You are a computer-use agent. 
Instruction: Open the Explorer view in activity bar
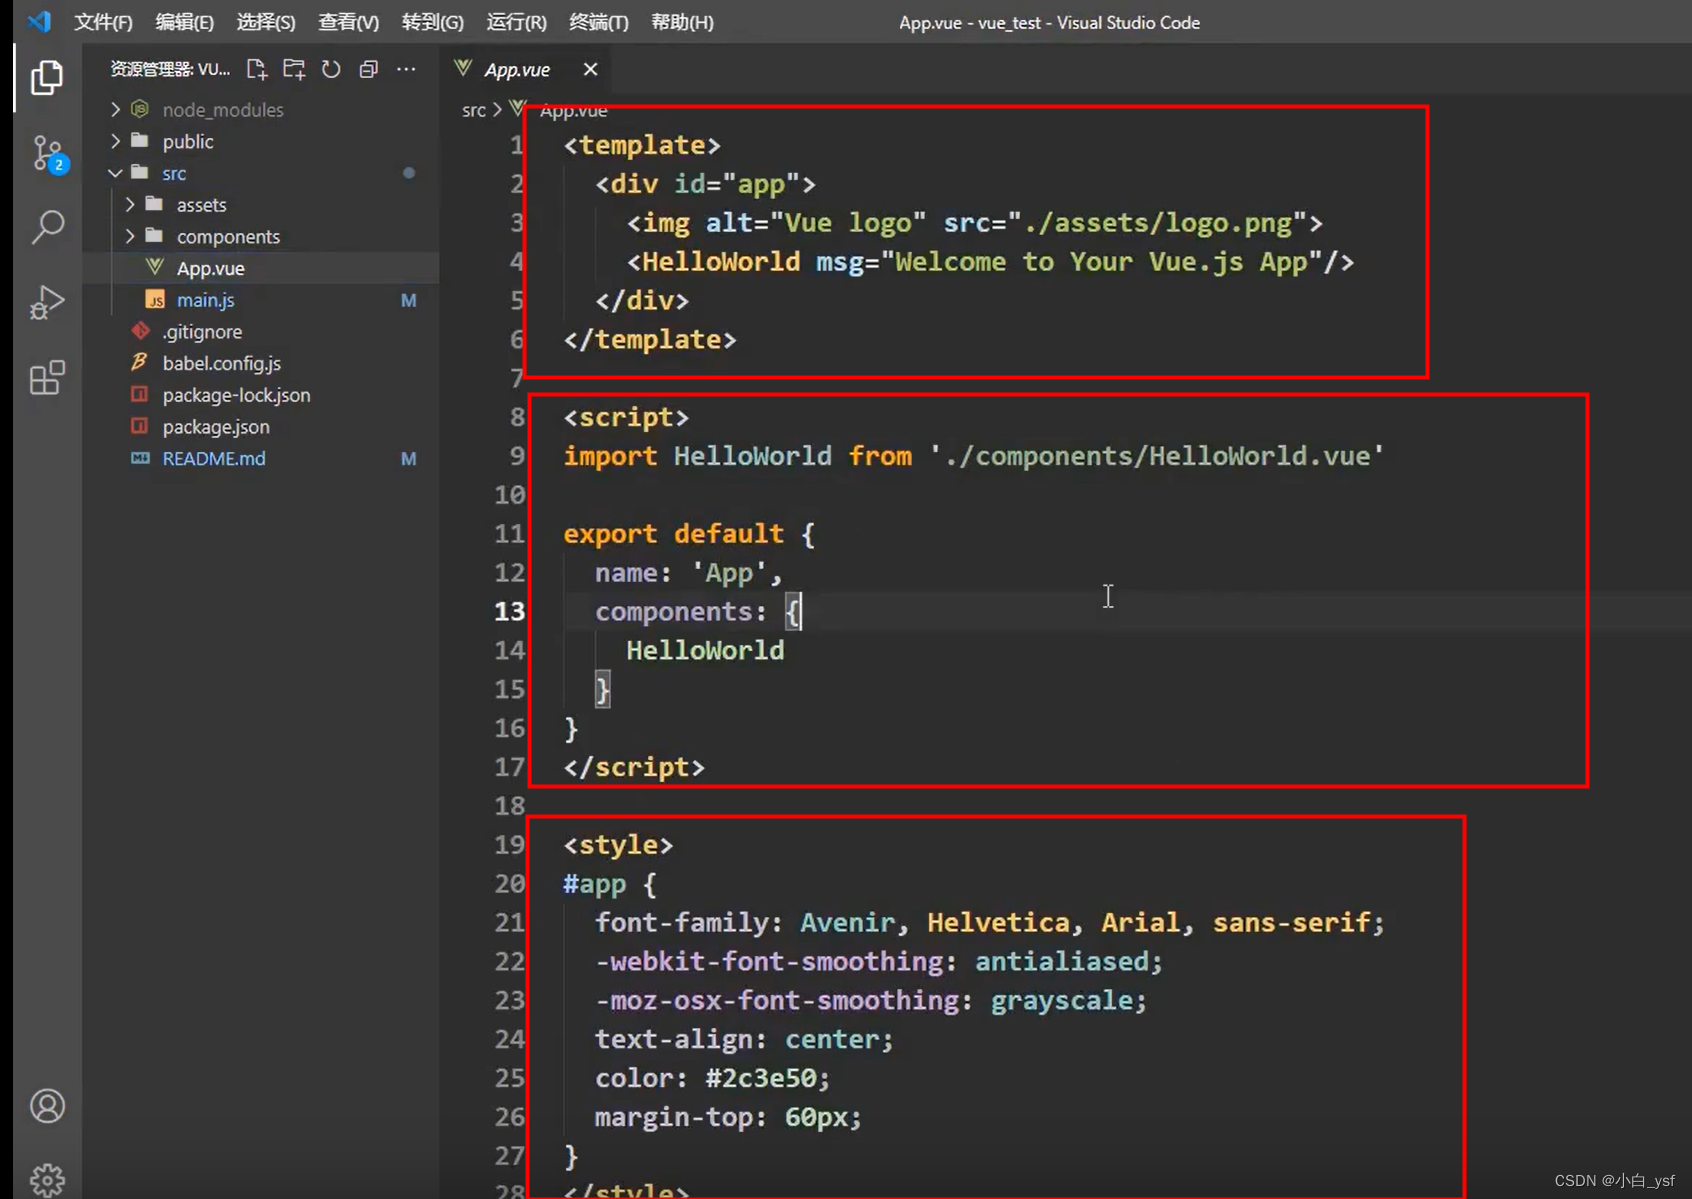(46, 77)
